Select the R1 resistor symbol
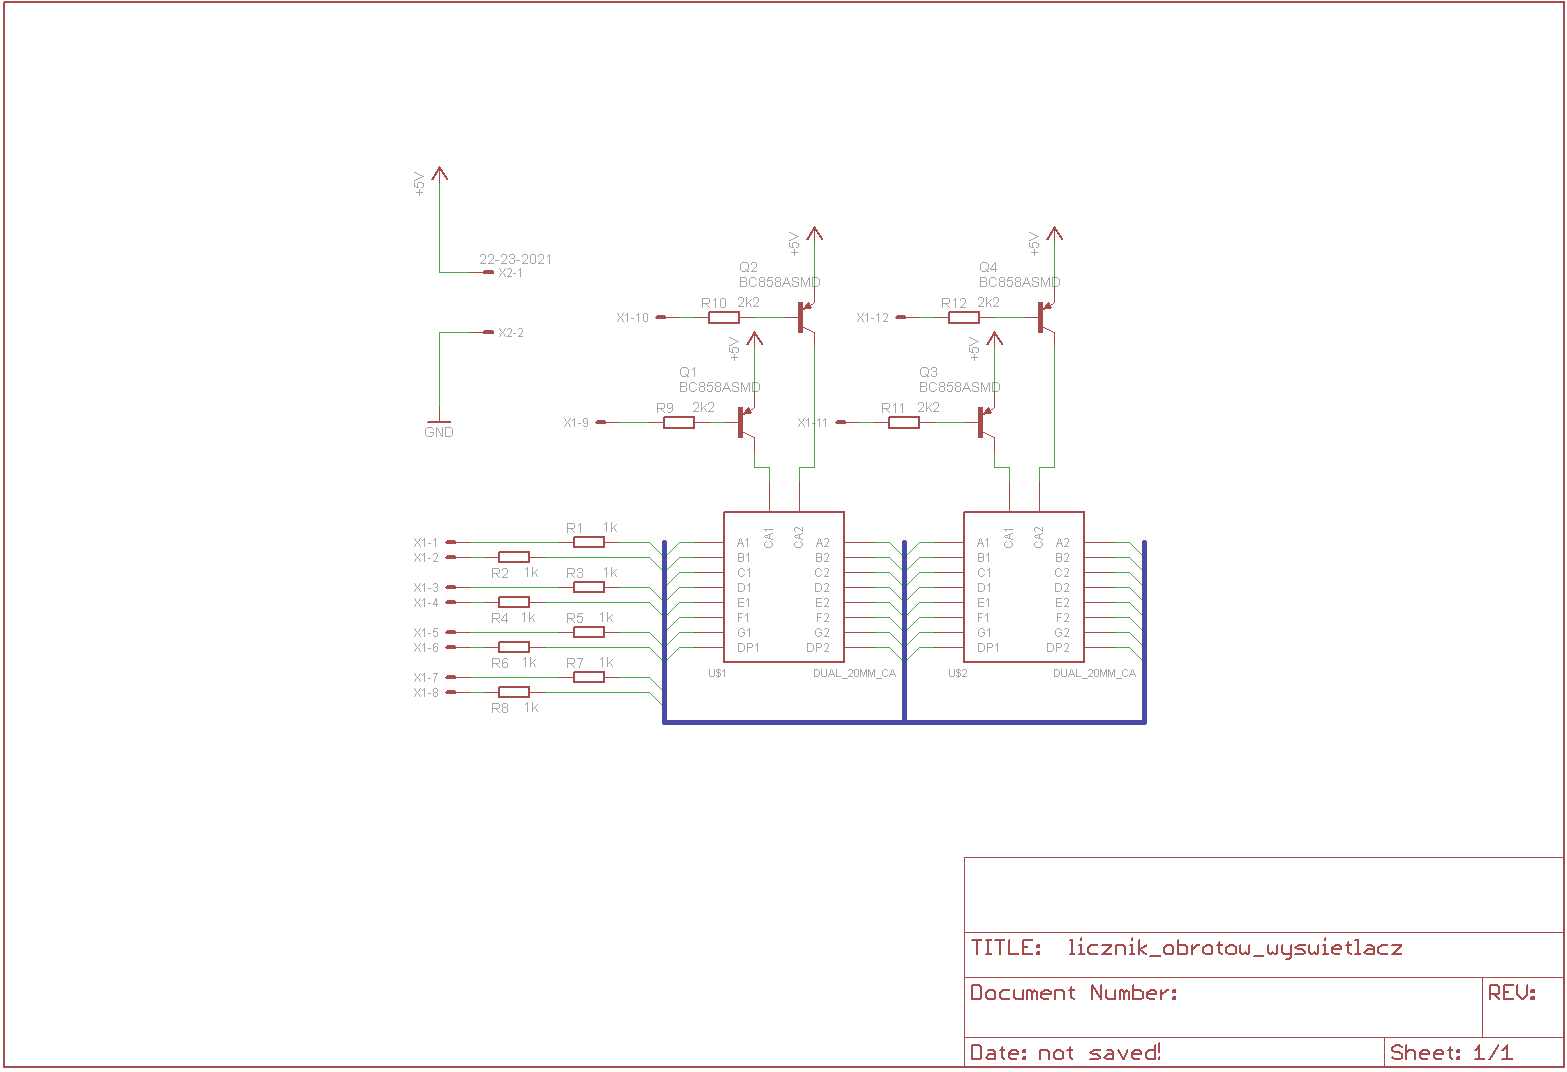This screenshot has height=1072, width=1567. pyautogui.click(x=589, y=542)
